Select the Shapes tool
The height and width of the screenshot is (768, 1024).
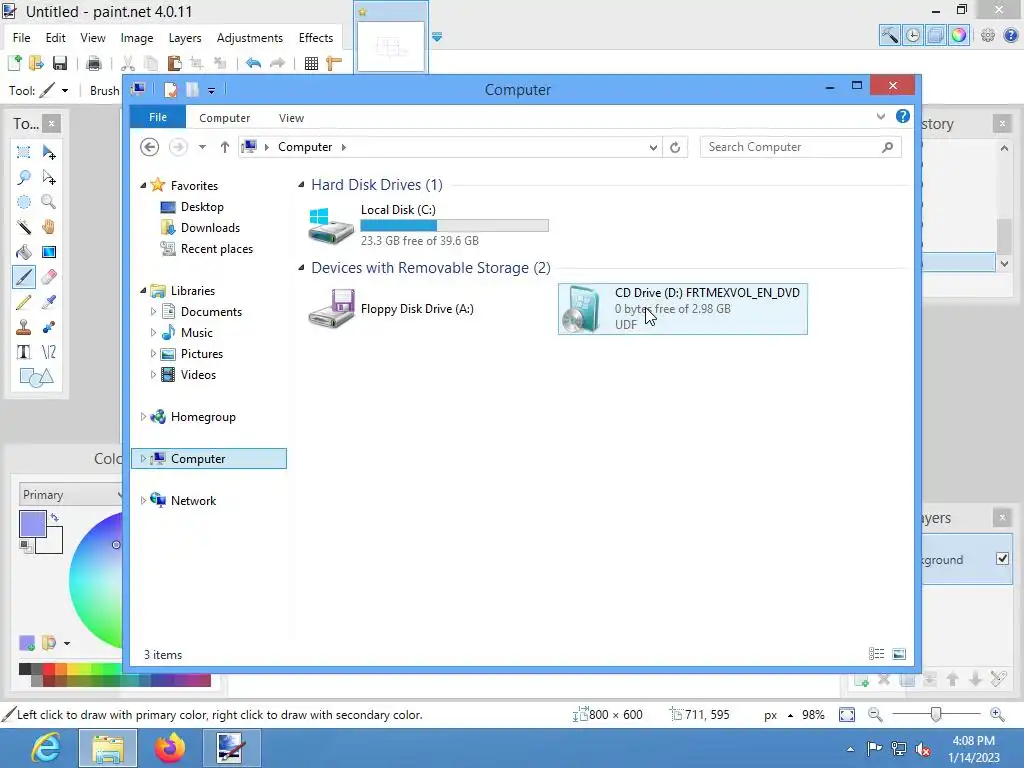click(36, 377)
